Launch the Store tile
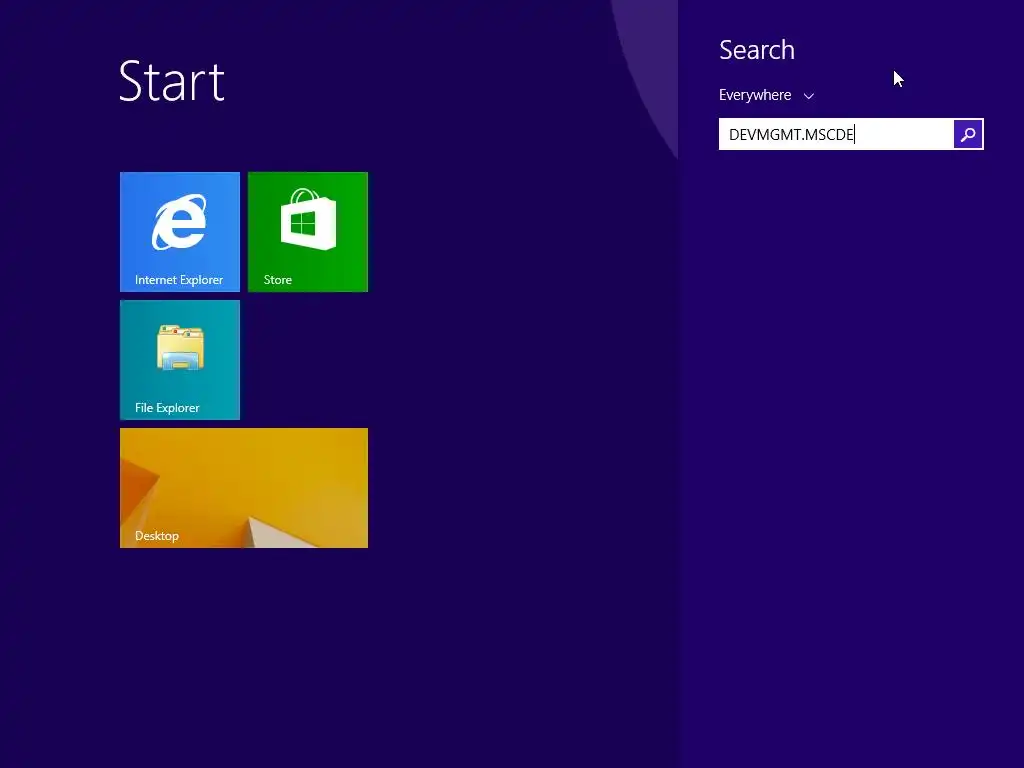The width and height of the screenshot is (1024, 768). [x=308, y=232]
